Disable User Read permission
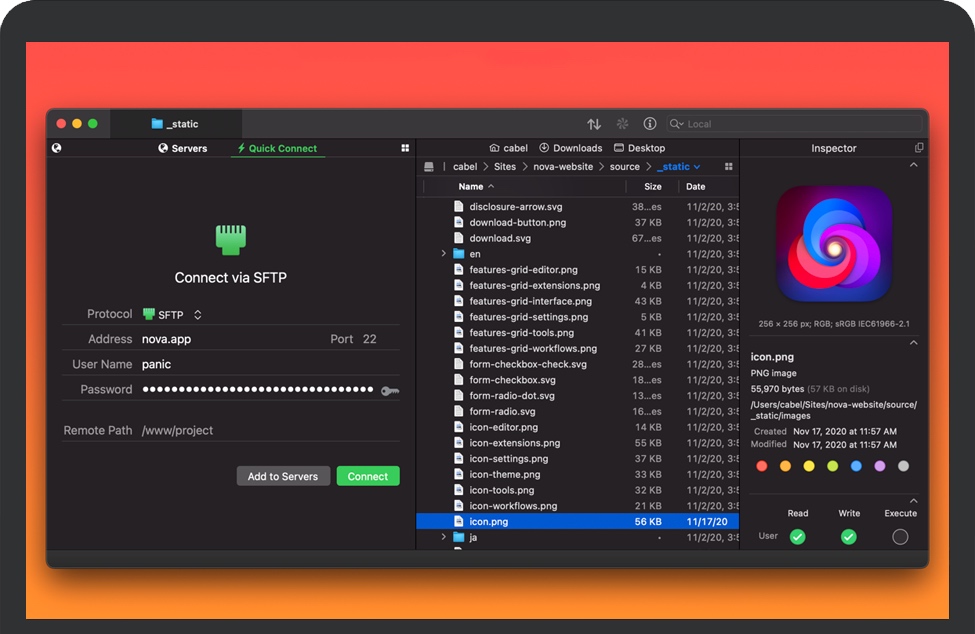This screenshot has height=634, width=975. pyautogui.click(x=797, y=537)
